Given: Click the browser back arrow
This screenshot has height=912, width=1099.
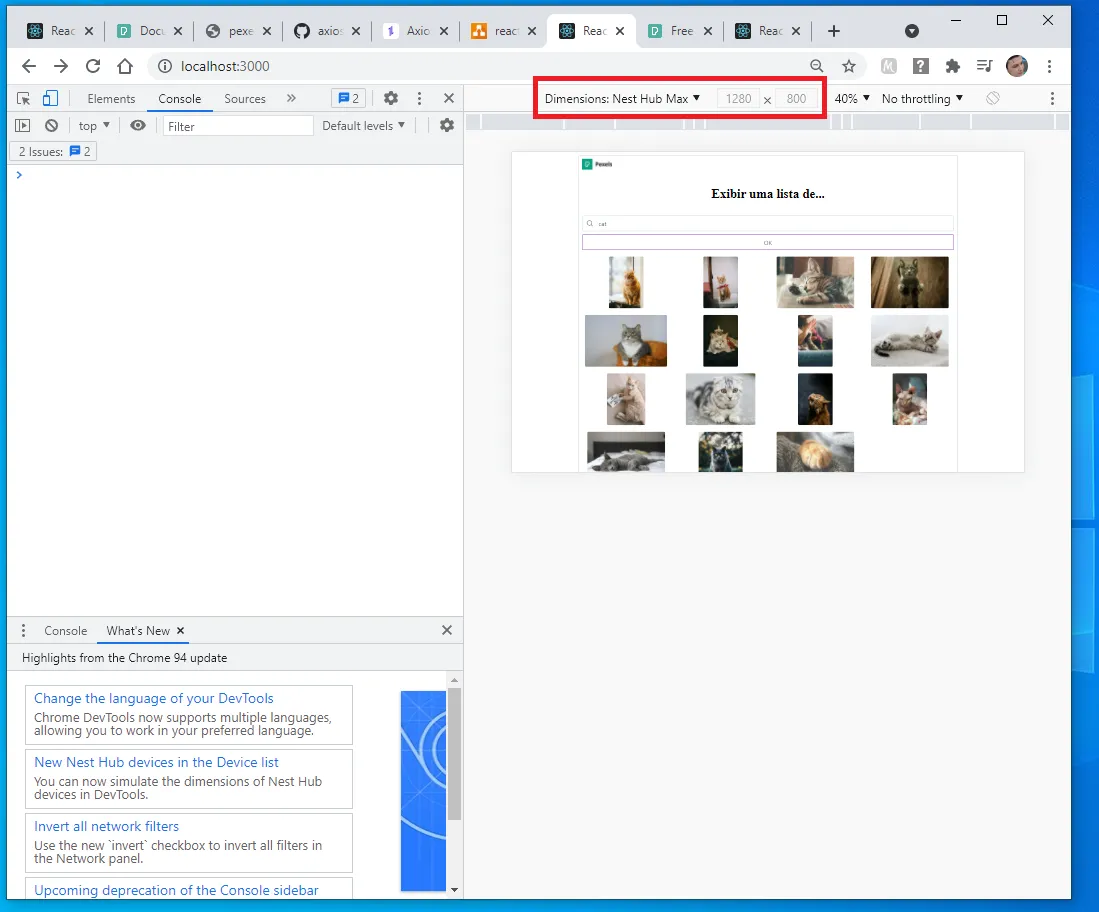Looking at the screenshot, I should point(29,66).
